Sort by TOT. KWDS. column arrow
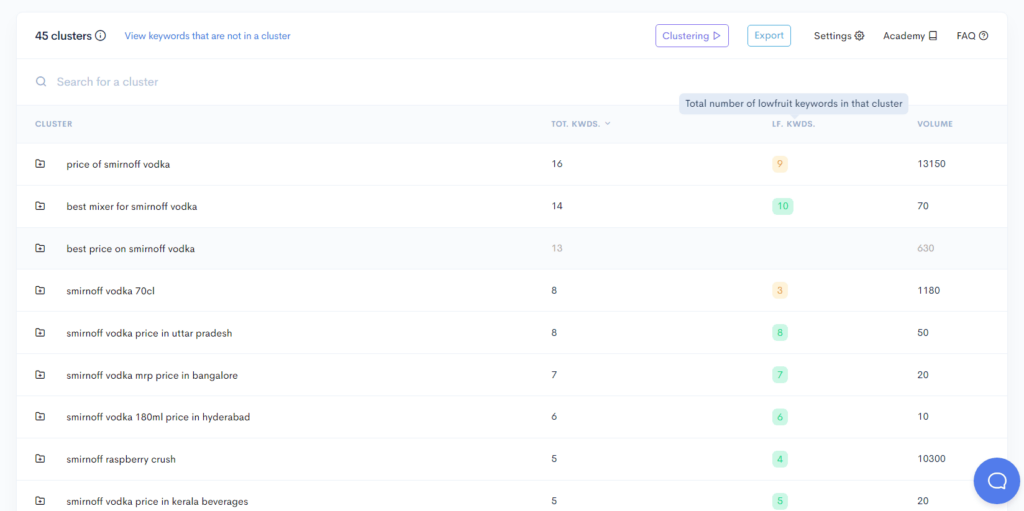Screen dimensions: 1024x511 point(608,124)
